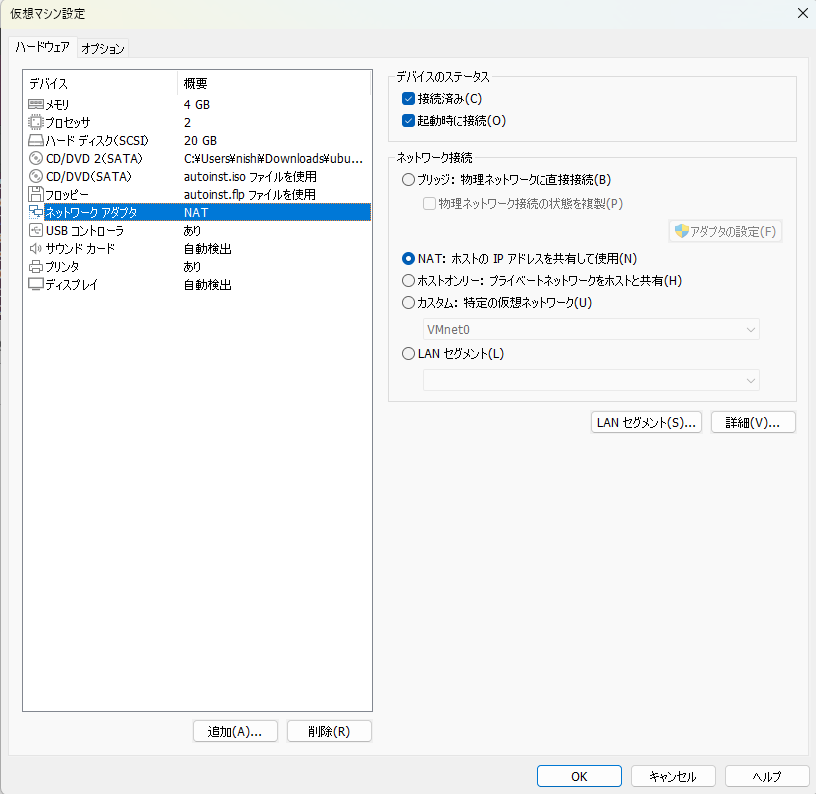Select the プロセッサ chip icon
The width and height of the screenshot is (816, 794).
[35, 122]
